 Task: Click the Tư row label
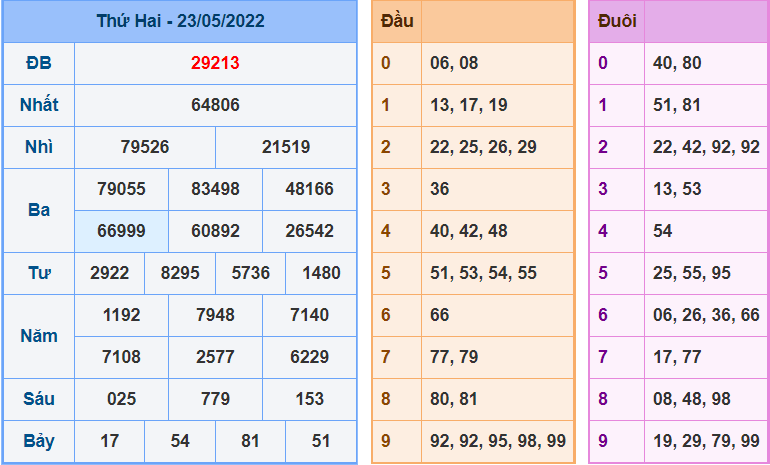(39, 273)
